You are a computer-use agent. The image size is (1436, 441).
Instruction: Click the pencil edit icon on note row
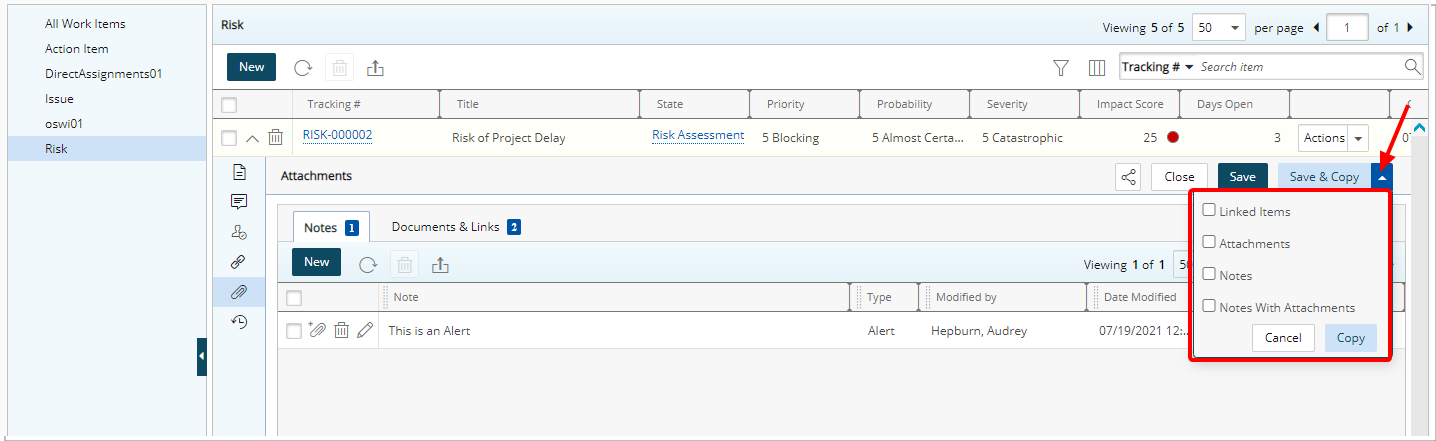tap(364, 330)
